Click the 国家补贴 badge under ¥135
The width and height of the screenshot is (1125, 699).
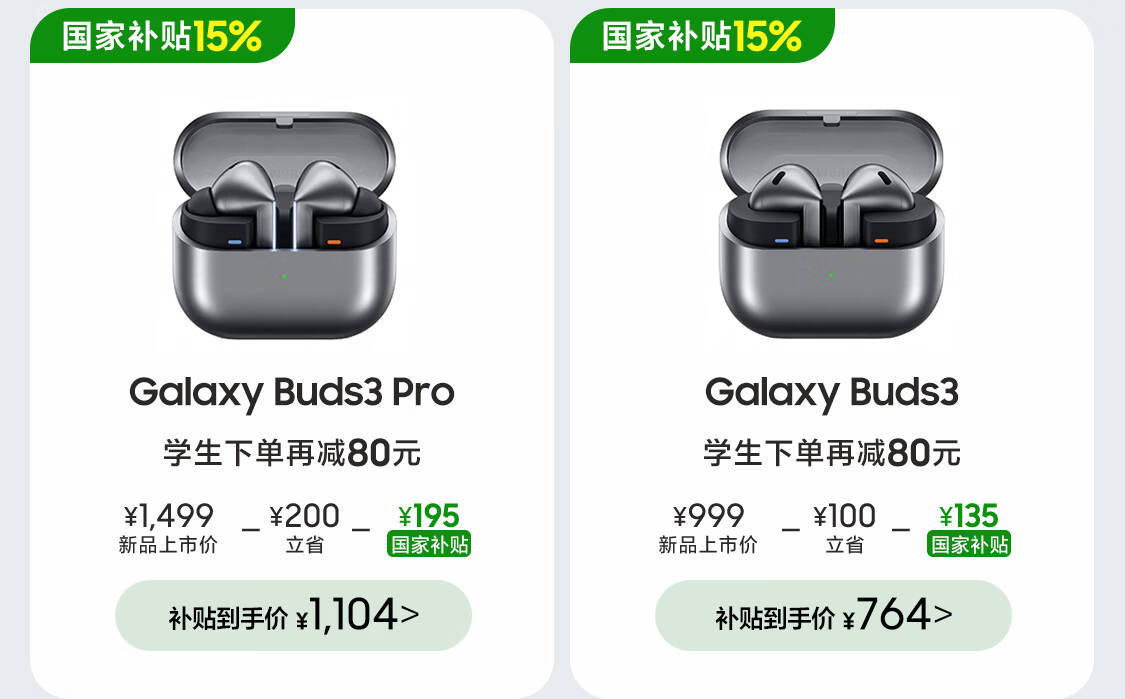[969, 545]
